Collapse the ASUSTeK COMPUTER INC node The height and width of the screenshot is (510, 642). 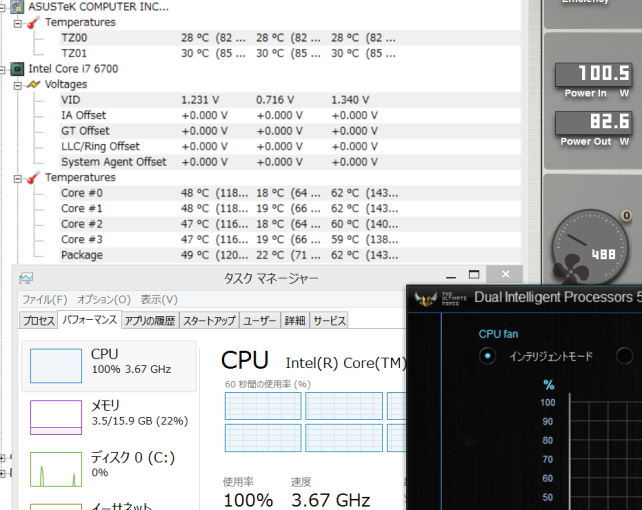click(x=2, y=8)
